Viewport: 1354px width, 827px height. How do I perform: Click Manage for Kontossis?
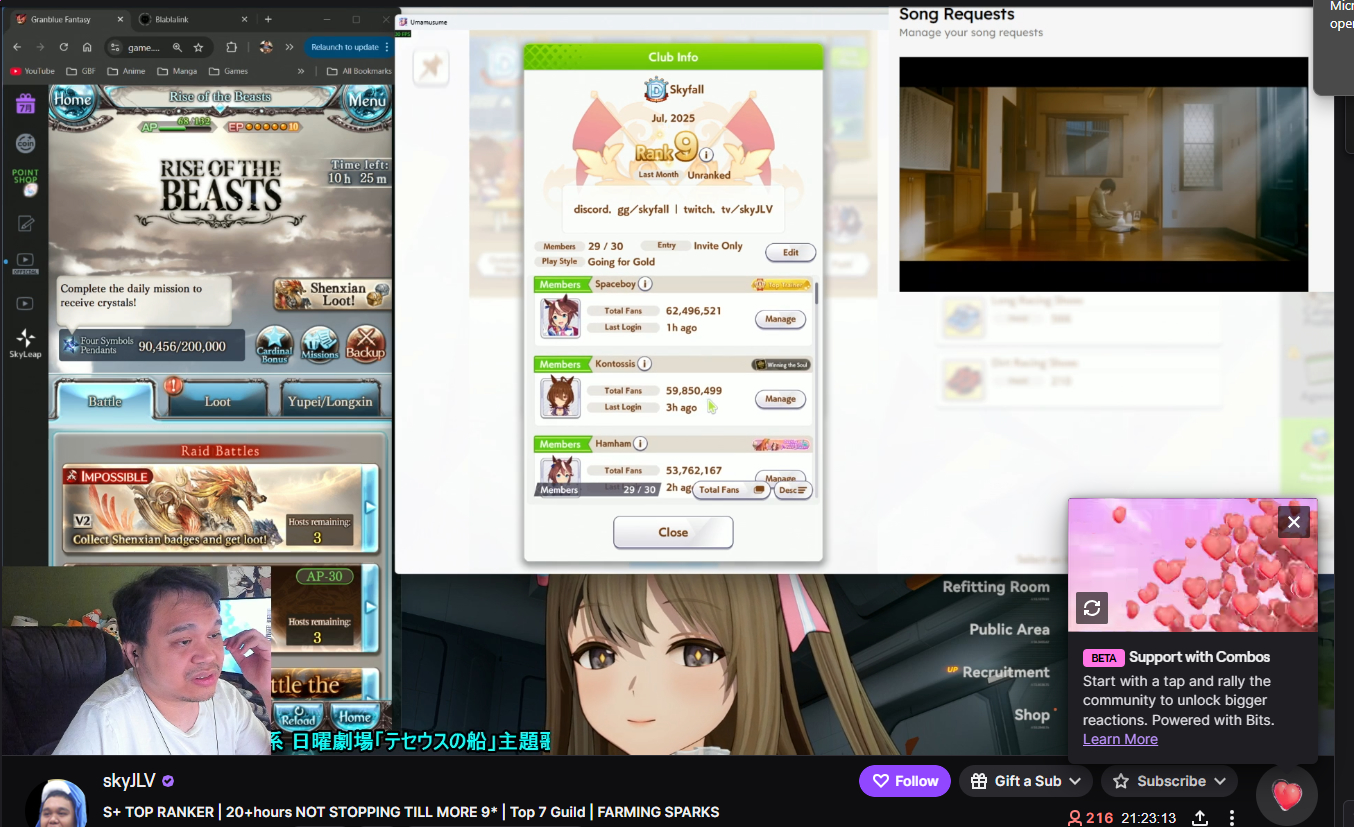click(780, 398)
